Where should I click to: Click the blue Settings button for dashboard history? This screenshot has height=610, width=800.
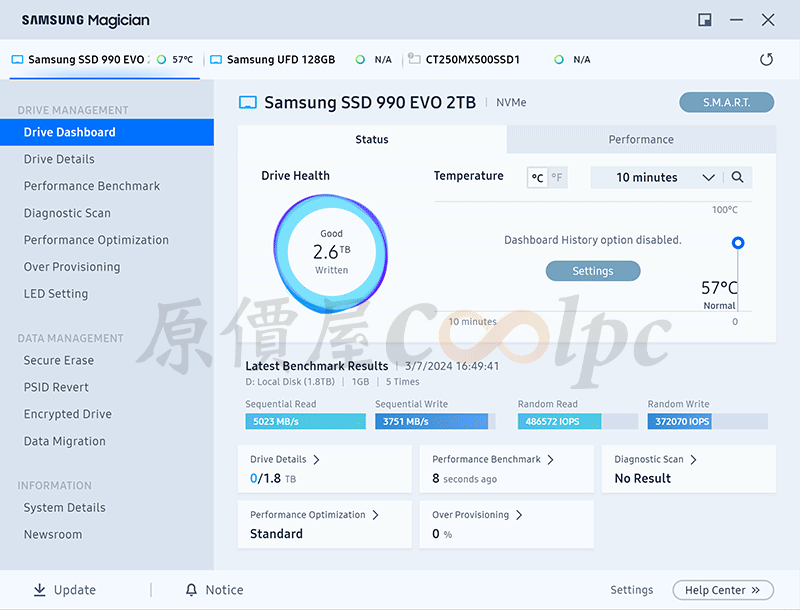pos(593,271)
